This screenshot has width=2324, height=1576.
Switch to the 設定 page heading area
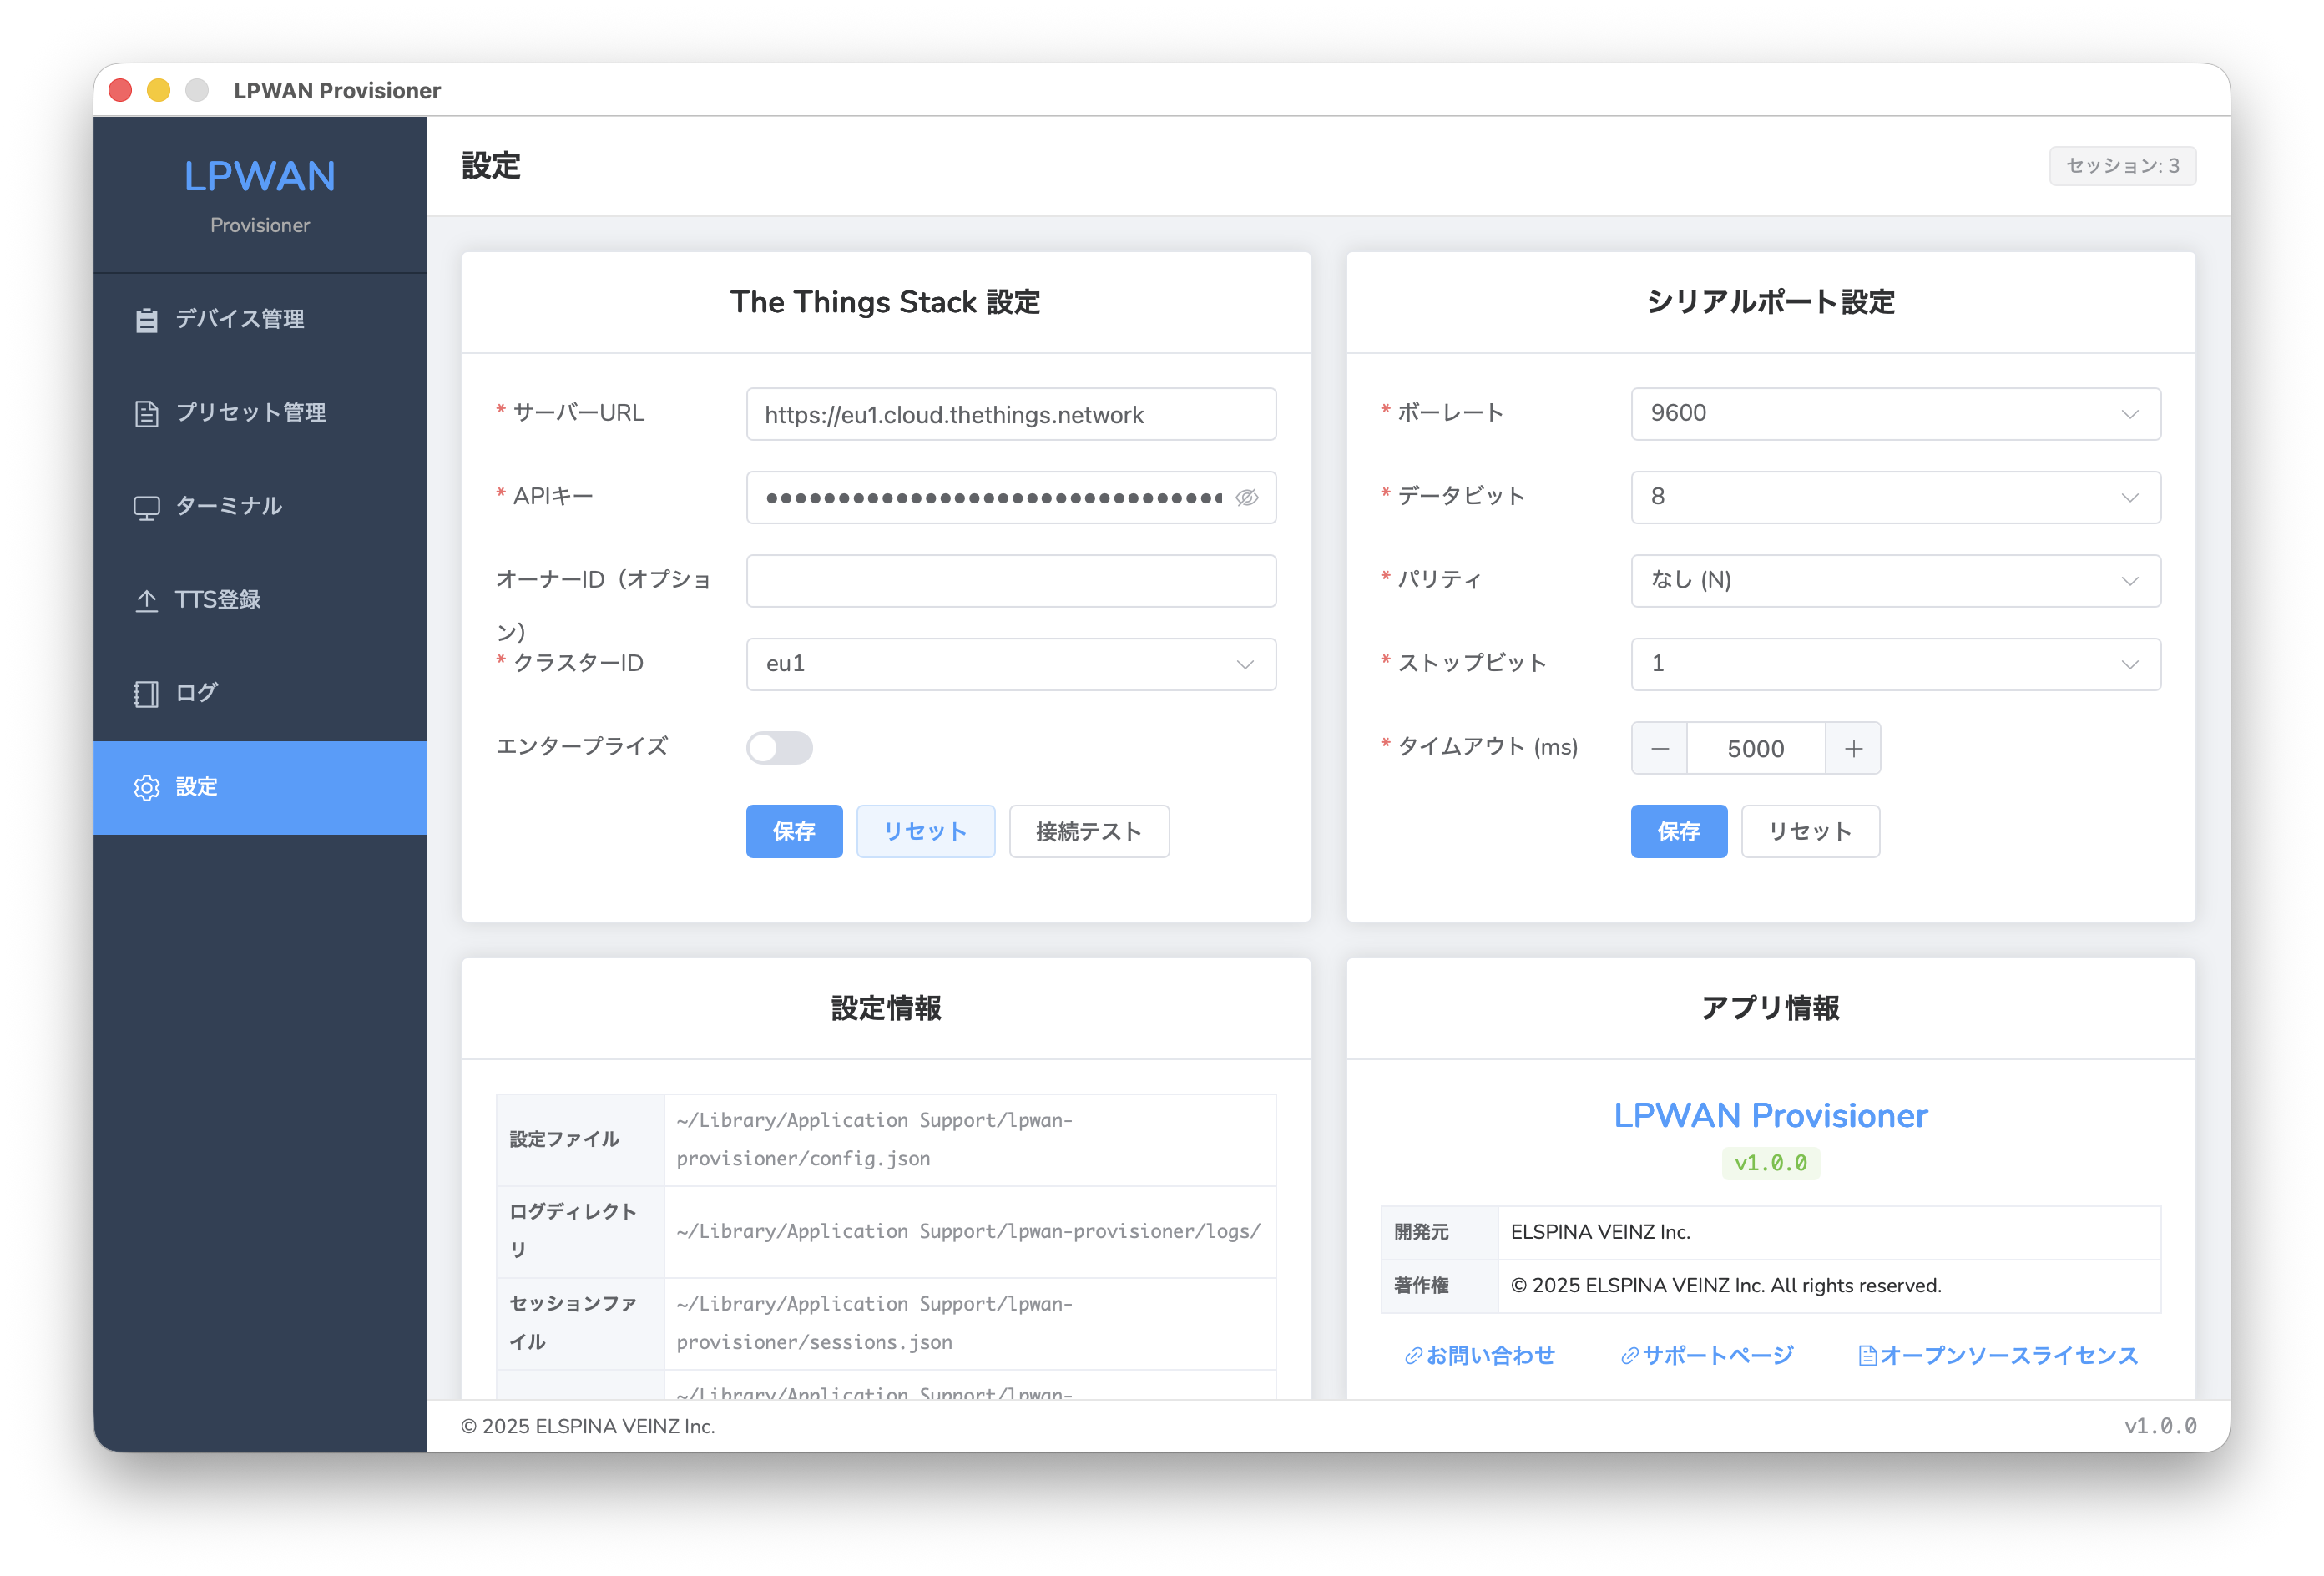coord(489,166)
